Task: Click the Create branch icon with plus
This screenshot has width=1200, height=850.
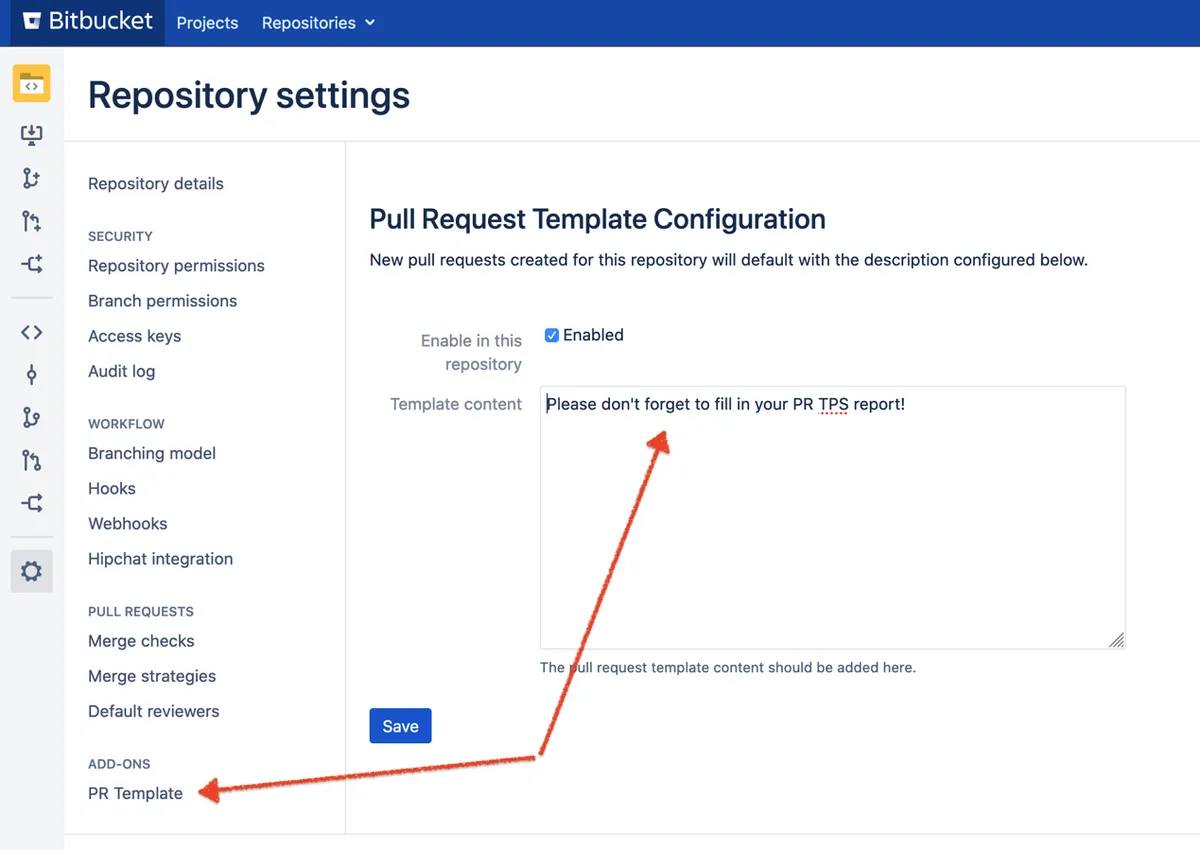Action: (32, 178)
